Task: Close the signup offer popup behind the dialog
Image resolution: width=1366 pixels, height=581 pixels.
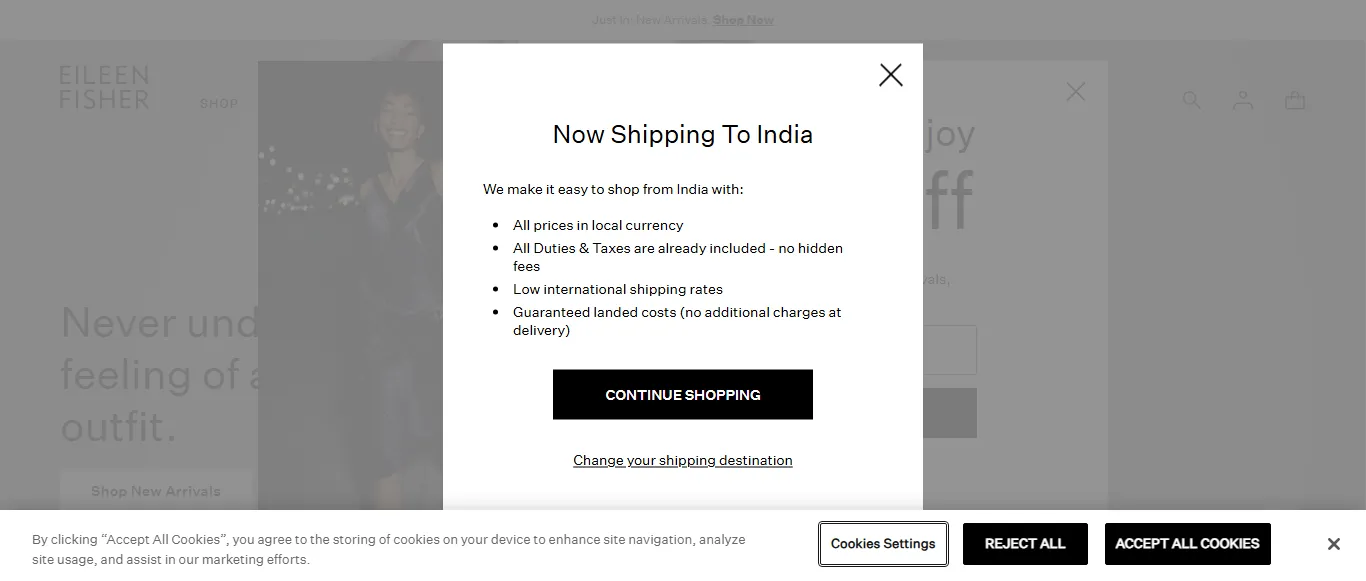Action: click(x=1075, y=92)
